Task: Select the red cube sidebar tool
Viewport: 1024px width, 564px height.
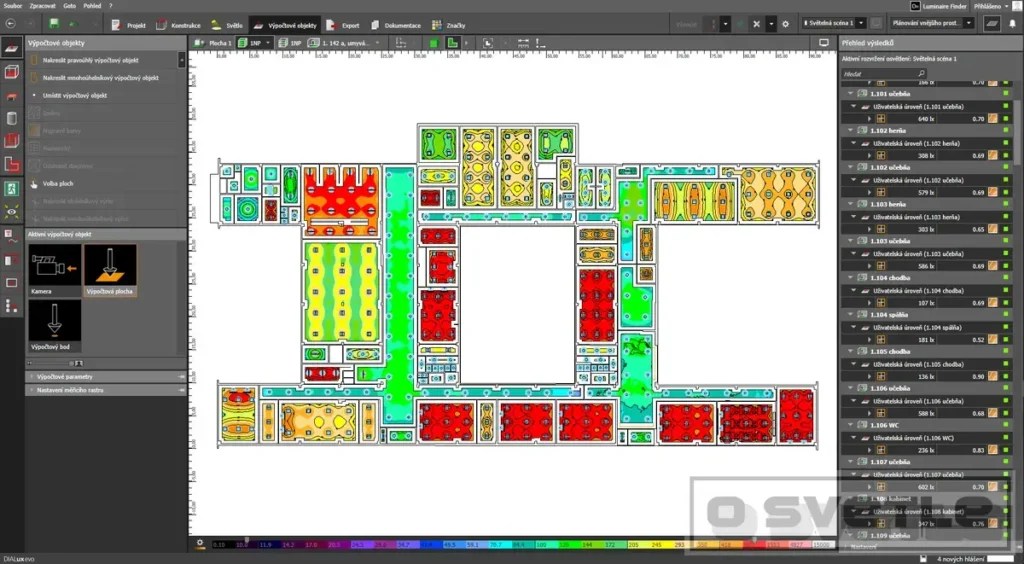Action: (x=11, y=72)
